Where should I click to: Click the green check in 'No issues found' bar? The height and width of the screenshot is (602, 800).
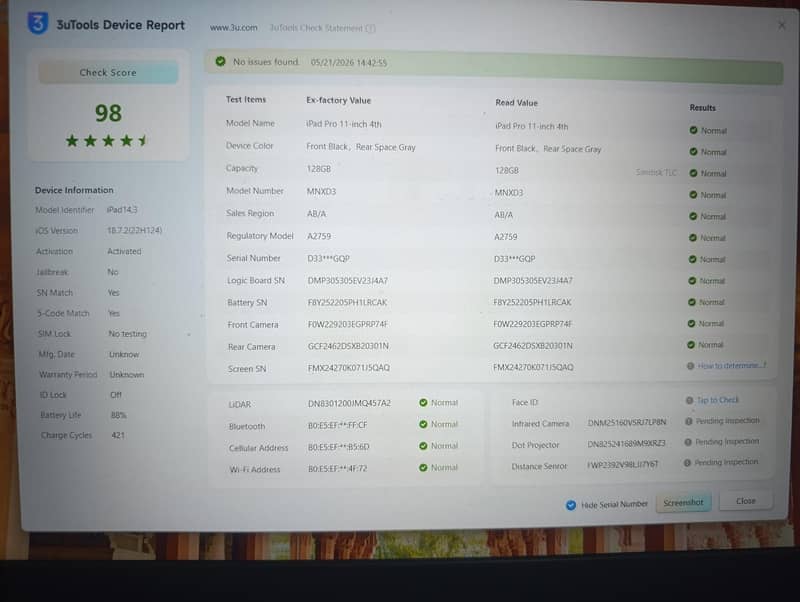click(220, 61)
